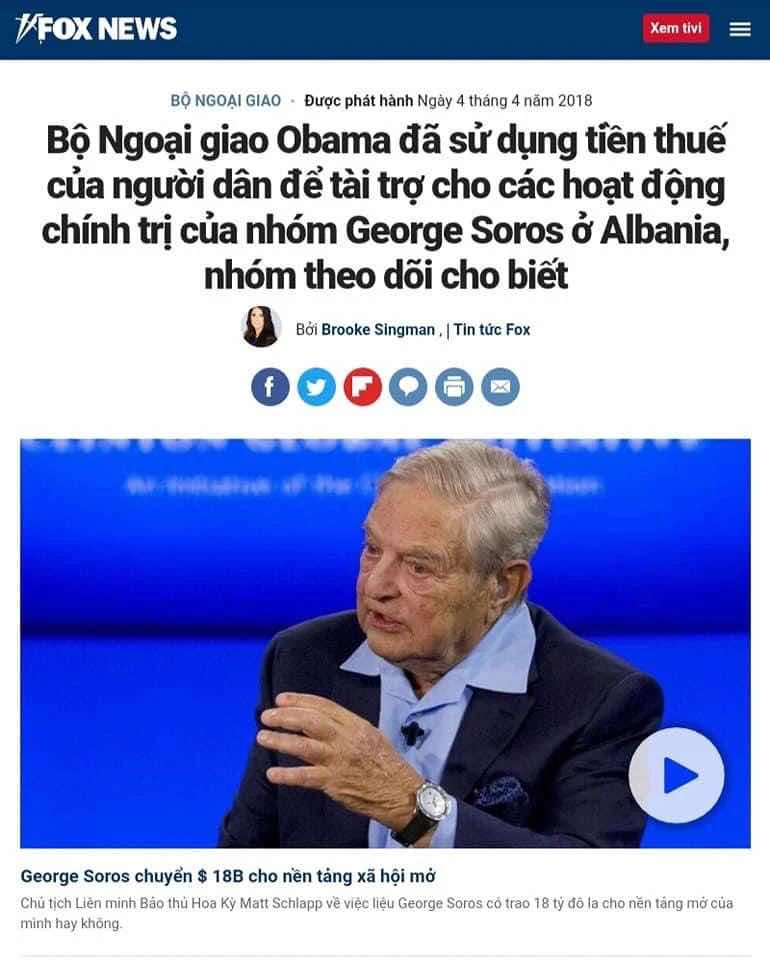Image resolution: width=770 pixels, height=960 pixels.
Task: Play the George Soros video
Action: (x=677, y=775)
